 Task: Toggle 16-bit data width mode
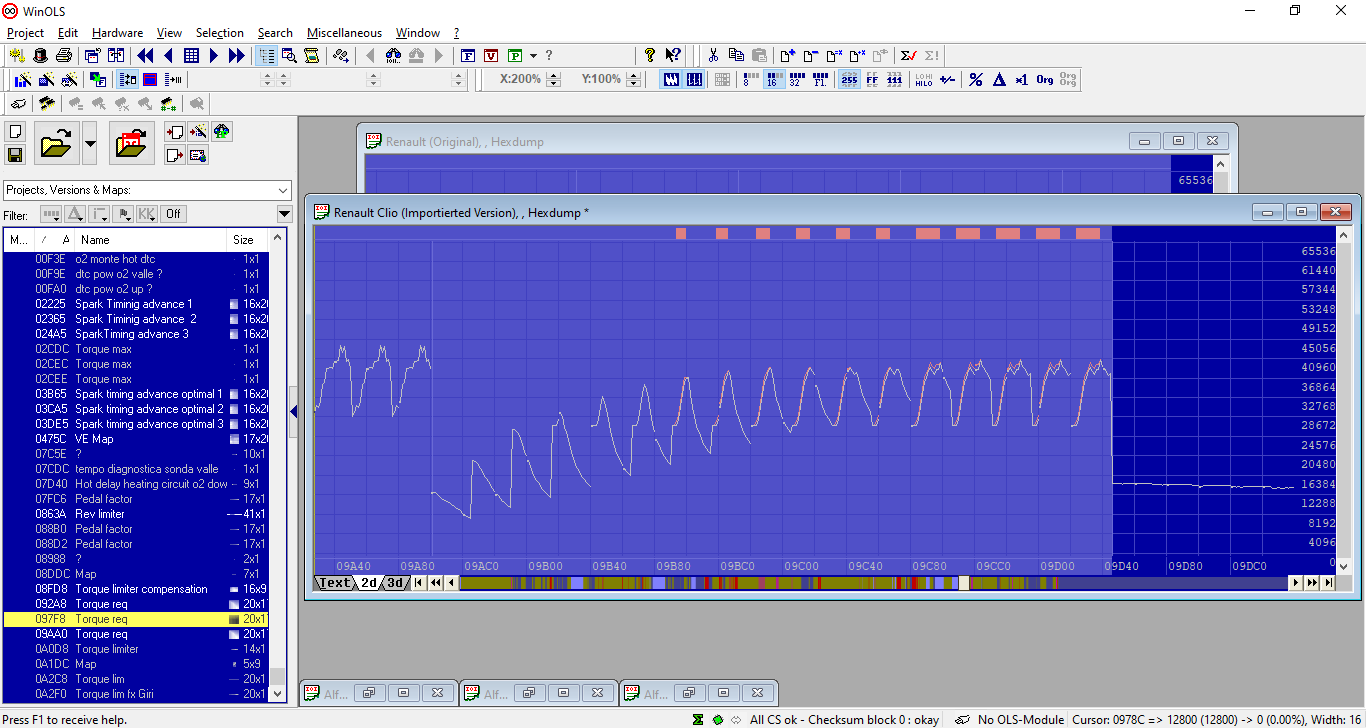pos(772,80)
